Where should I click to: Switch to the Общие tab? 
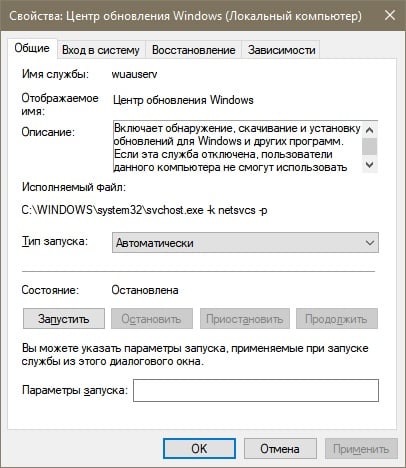tap(32, 48)
